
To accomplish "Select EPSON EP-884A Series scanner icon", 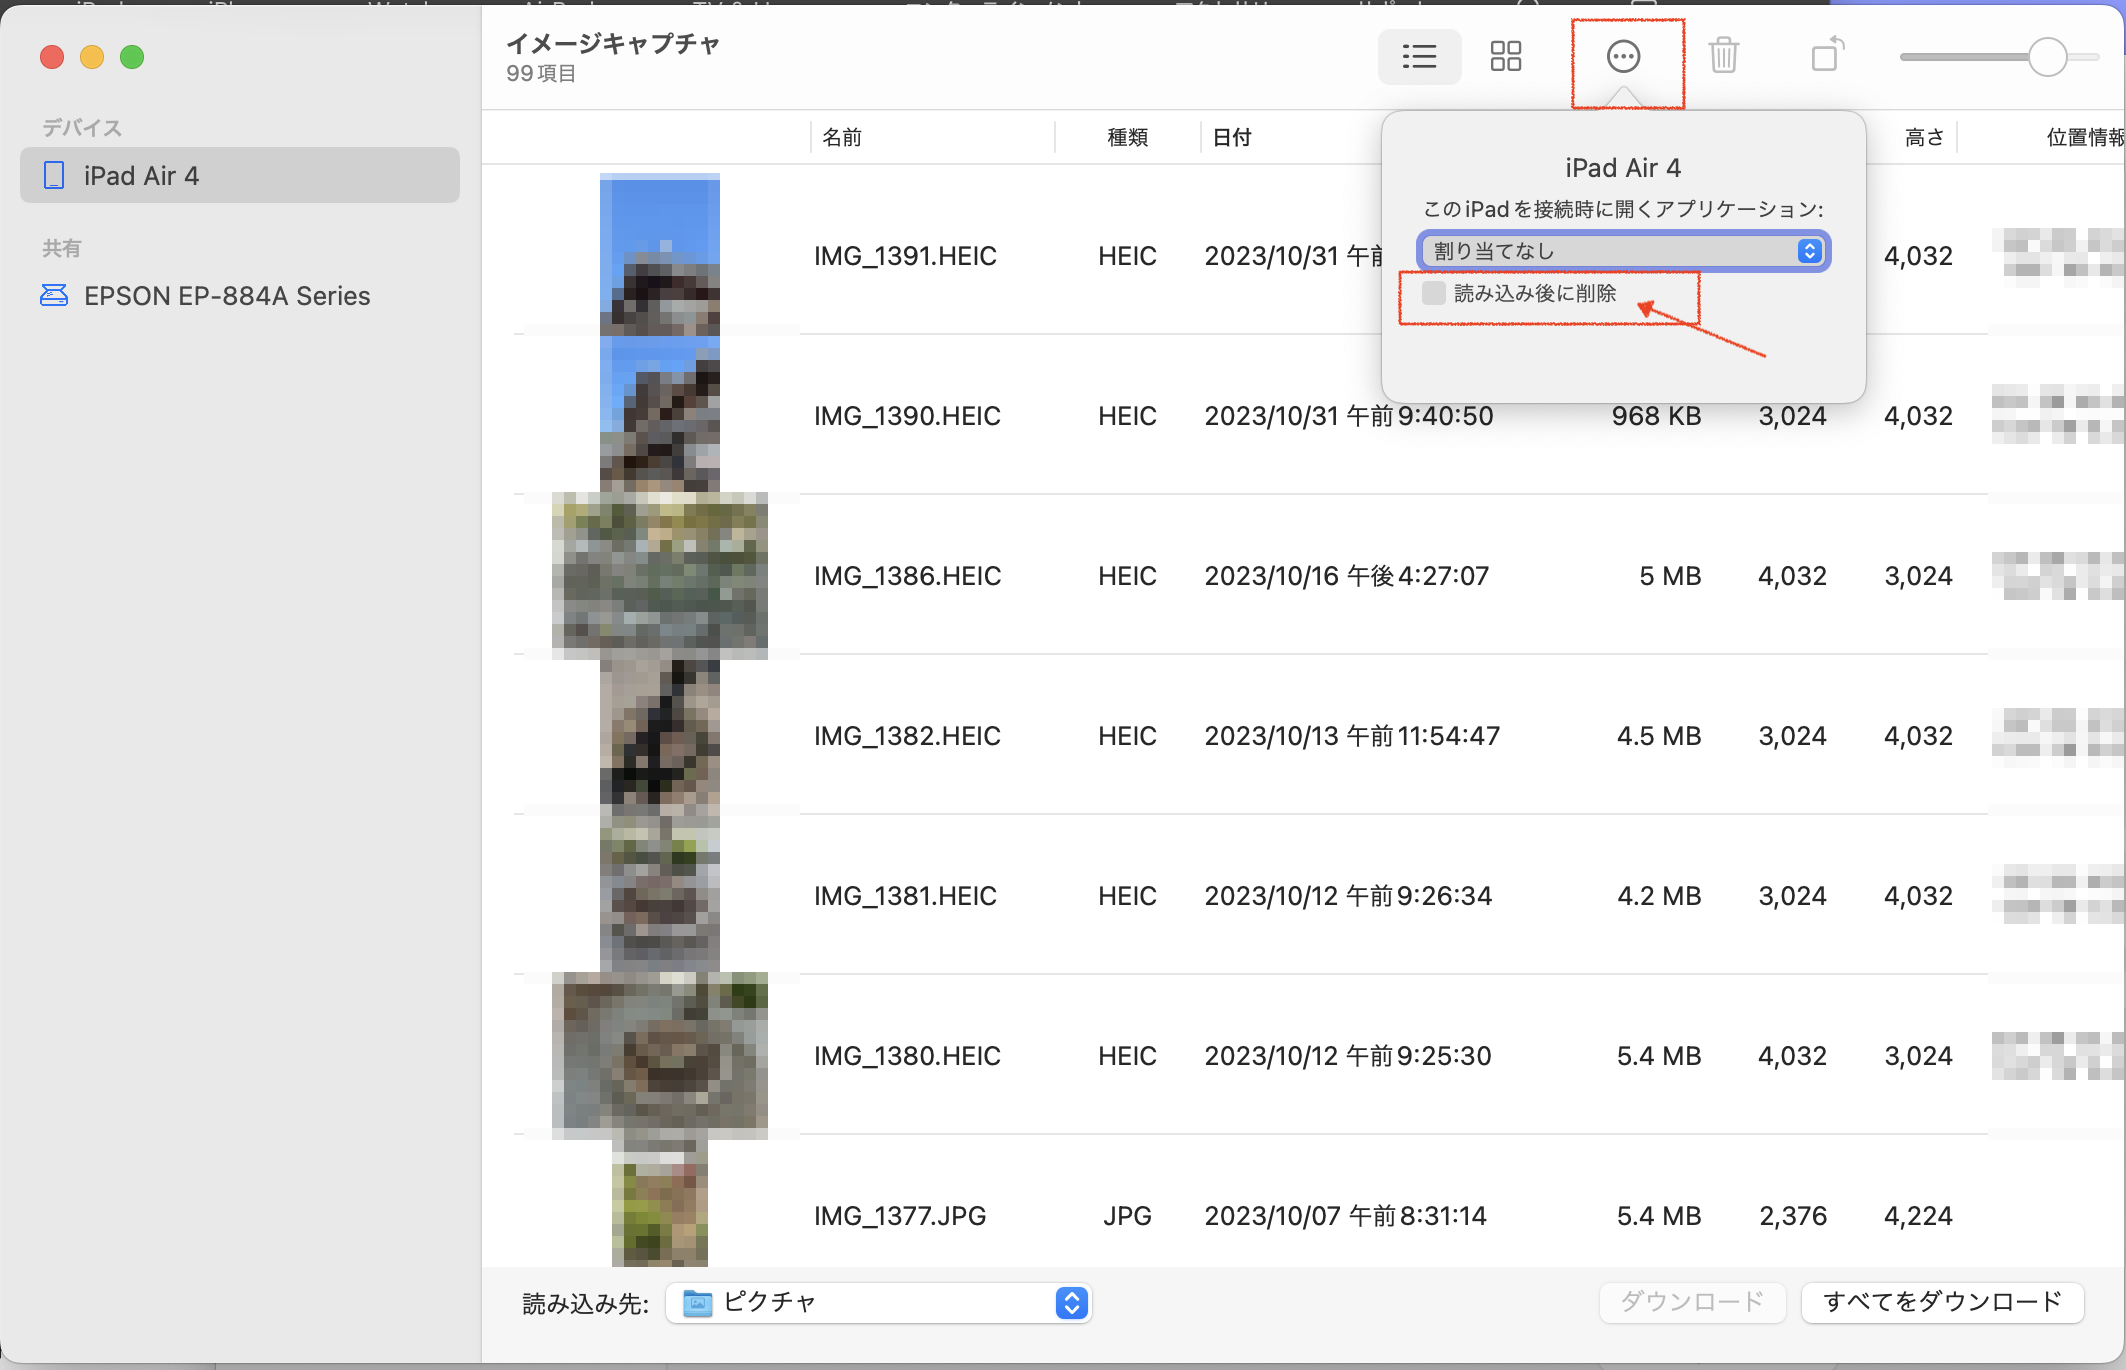I will [x=54, y=296].
